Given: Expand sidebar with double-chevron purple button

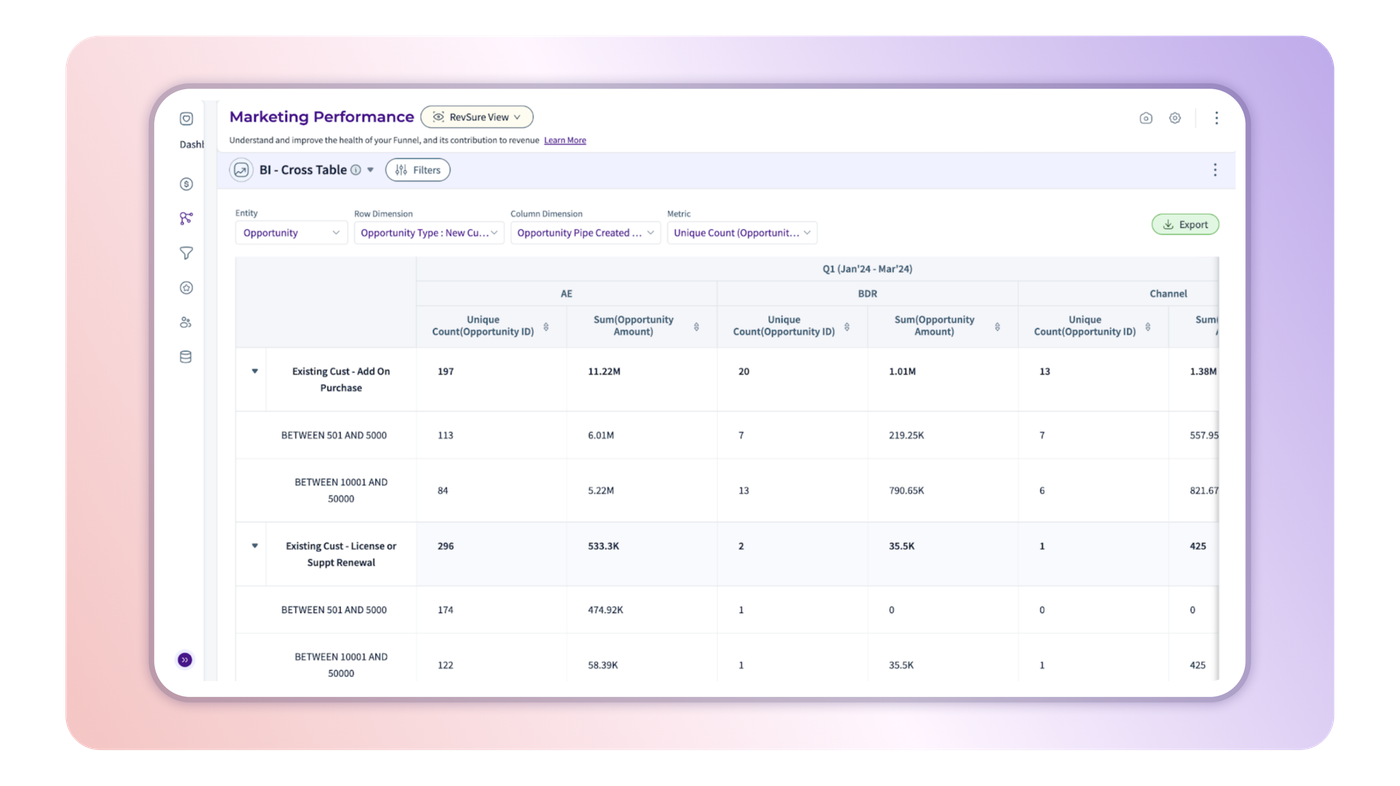Looking at the screenshot, I should (185, 660).
